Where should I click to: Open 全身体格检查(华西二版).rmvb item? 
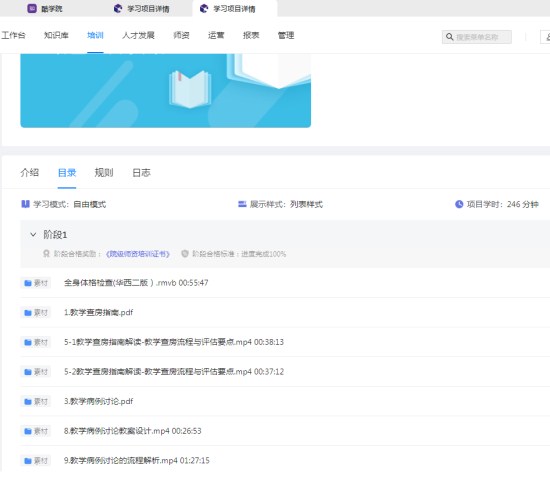point(136,283)
